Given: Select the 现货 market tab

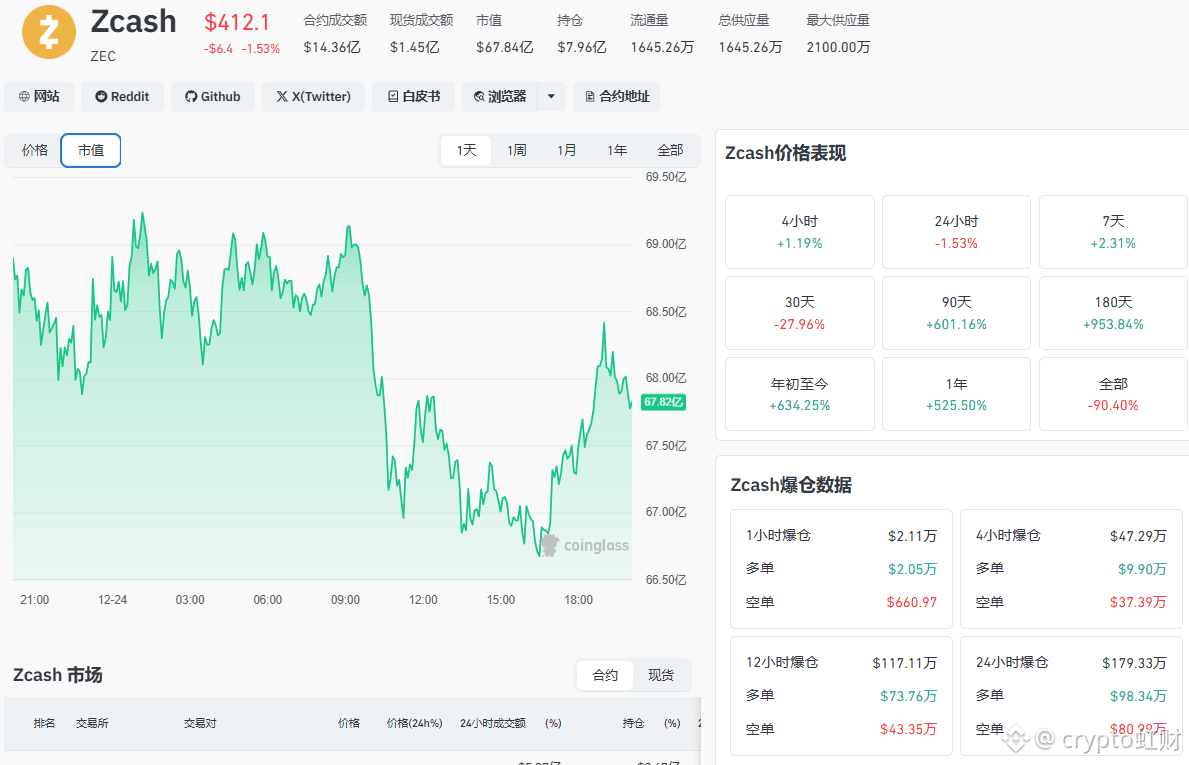Looking at the screenshot, I should pyautogui.click(x=660, y=675).
